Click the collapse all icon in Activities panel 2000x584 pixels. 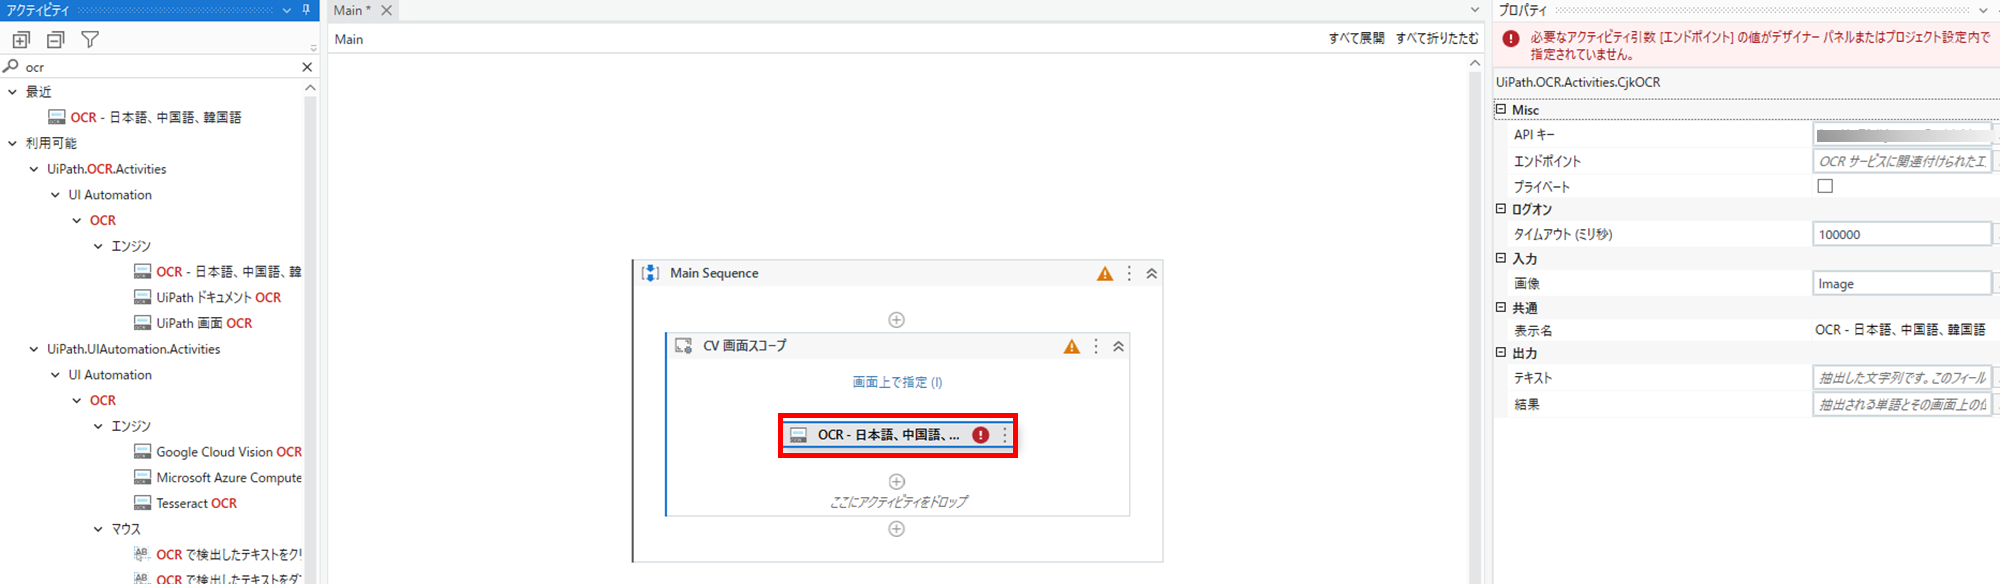pos(55,40)
